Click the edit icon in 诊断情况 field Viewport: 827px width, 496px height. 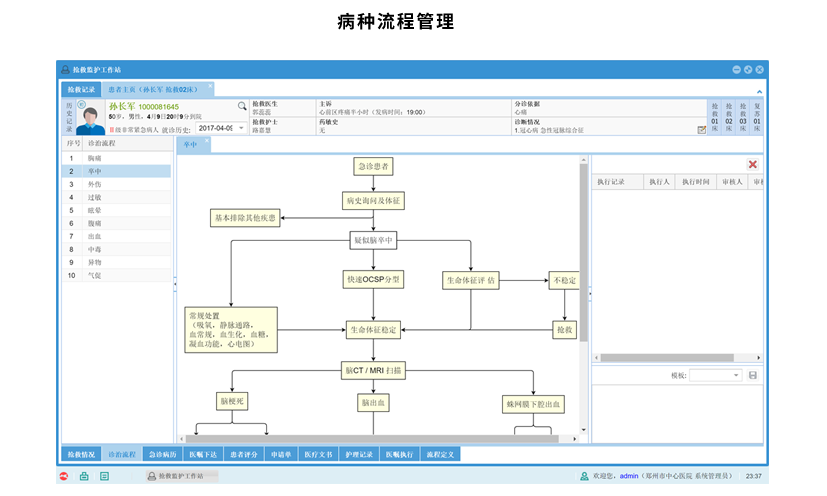point(701,130)
